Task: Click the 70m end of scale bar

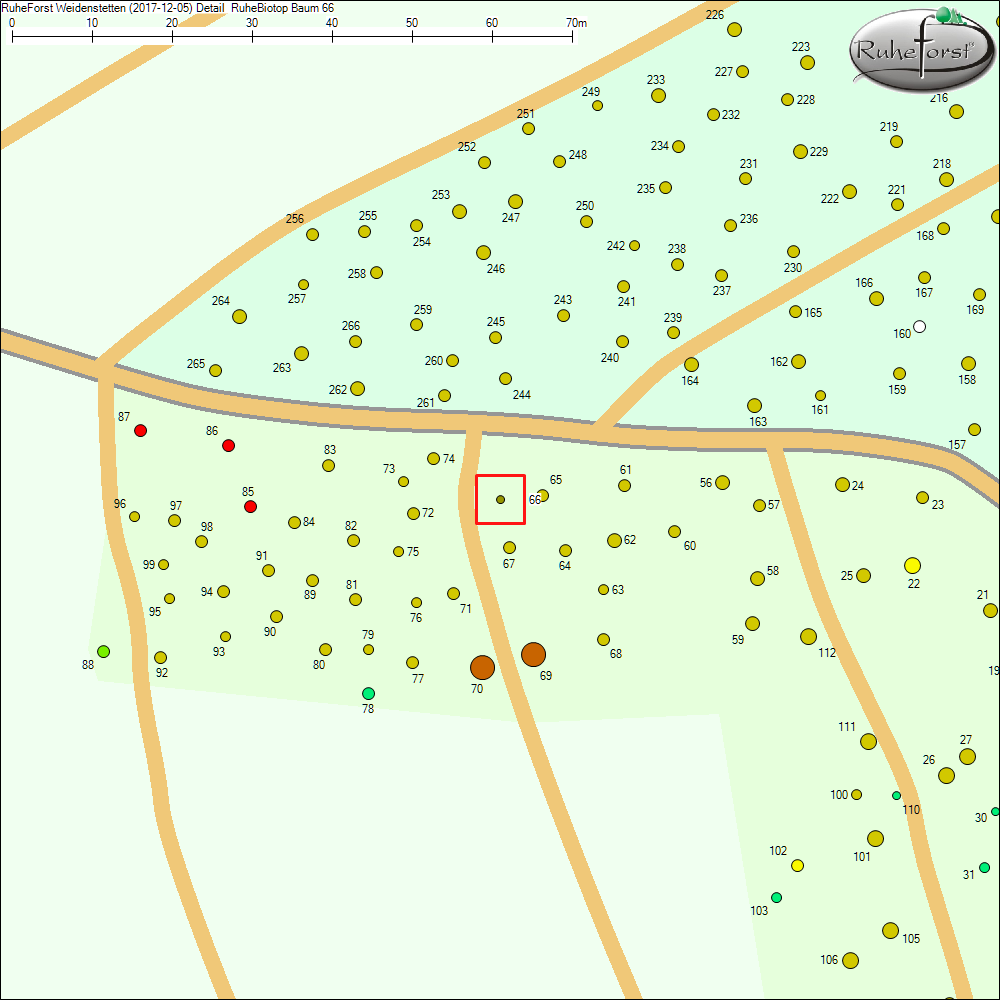Action: (573, 36)
